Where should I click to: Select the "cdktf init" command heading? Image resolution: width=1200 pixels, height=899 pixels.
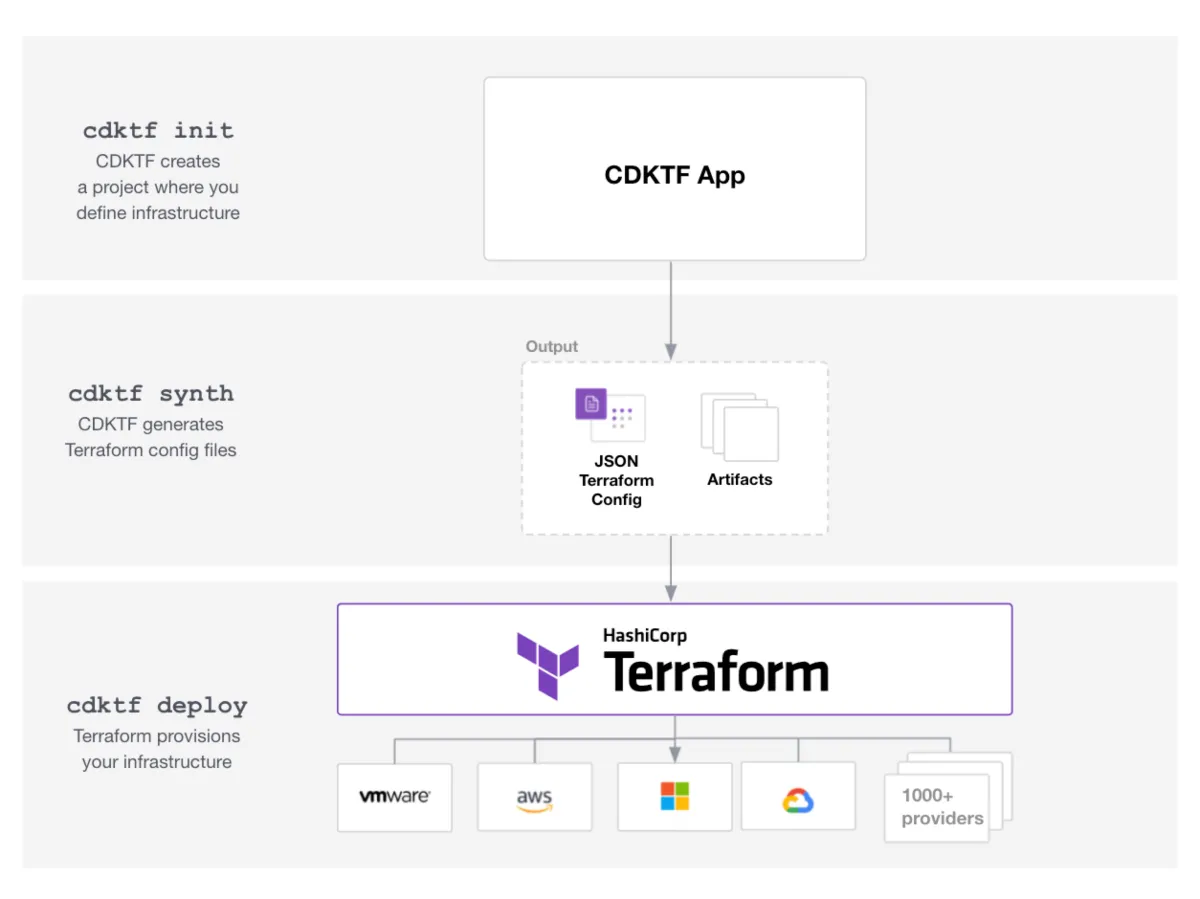(x=158, y=130)
